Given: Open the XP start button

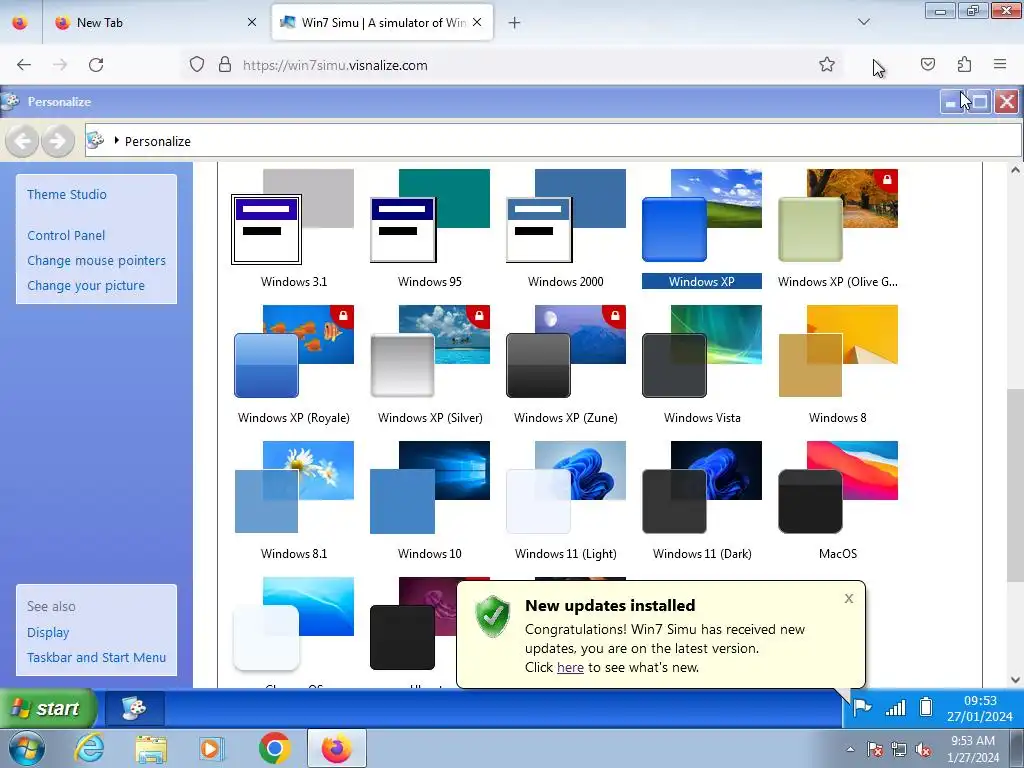Looking at the screenshot, I should pos(48,709).
